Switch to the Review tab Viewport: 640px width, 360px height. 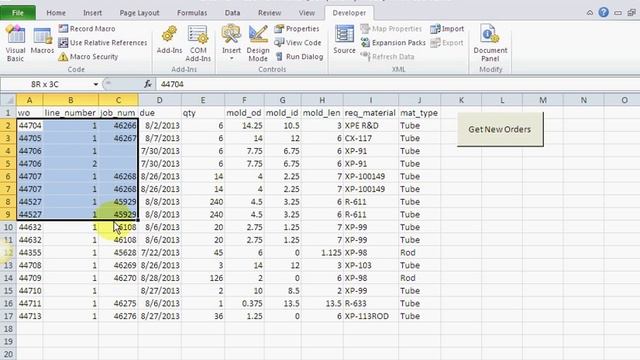[269, 13]
